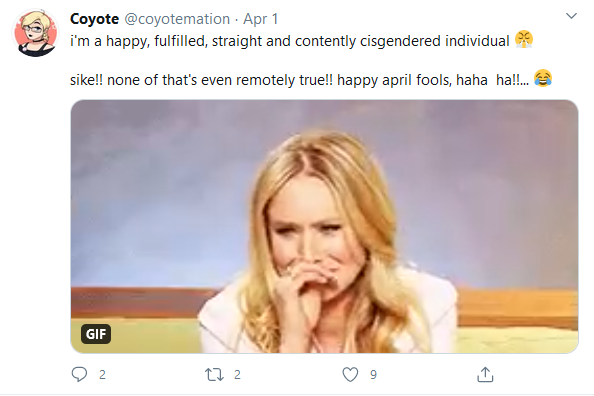This screenshot has width=594, height=396.
Task: Click the steaming angry face emoji
Action: 524,40
